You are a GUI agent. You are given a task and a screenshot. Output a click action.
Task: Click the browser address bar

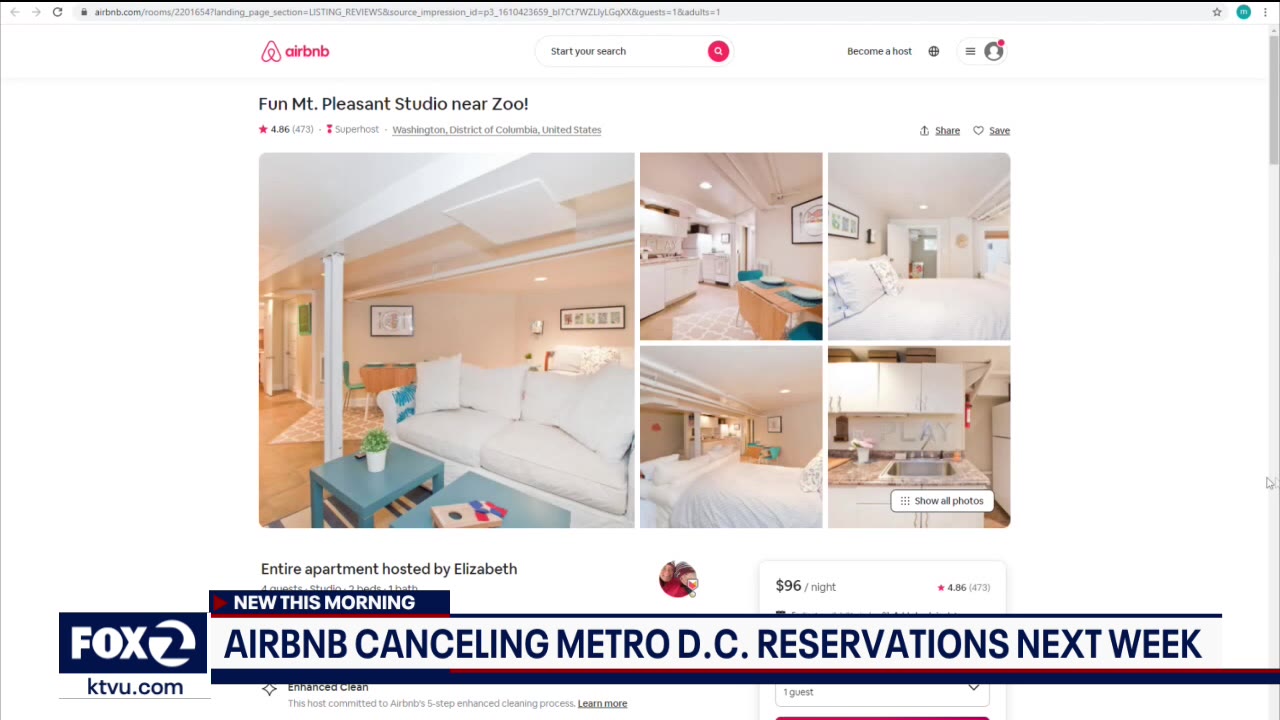pyautogui.click(x=640, y=12)
